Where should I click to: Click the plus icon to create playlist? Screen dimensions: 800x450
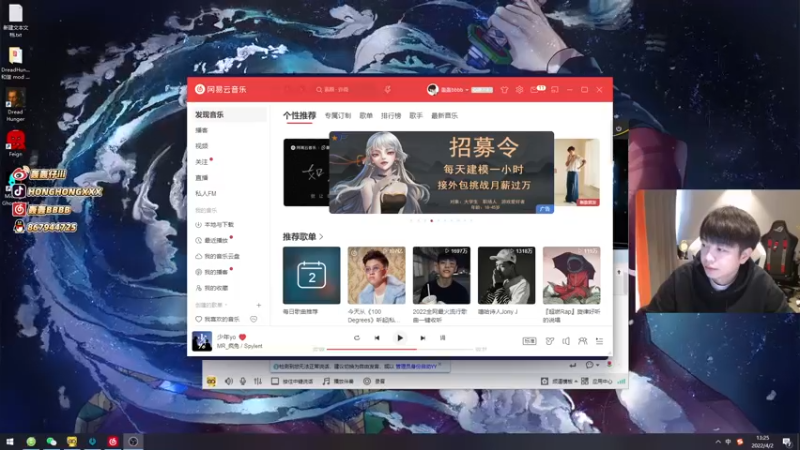[x=259, y=305]
